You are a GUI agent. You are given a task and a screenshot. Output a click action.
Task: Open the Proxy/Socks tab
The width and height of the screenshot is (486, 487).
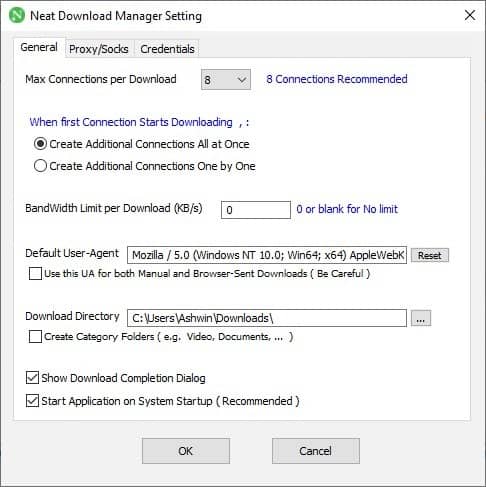99,49
